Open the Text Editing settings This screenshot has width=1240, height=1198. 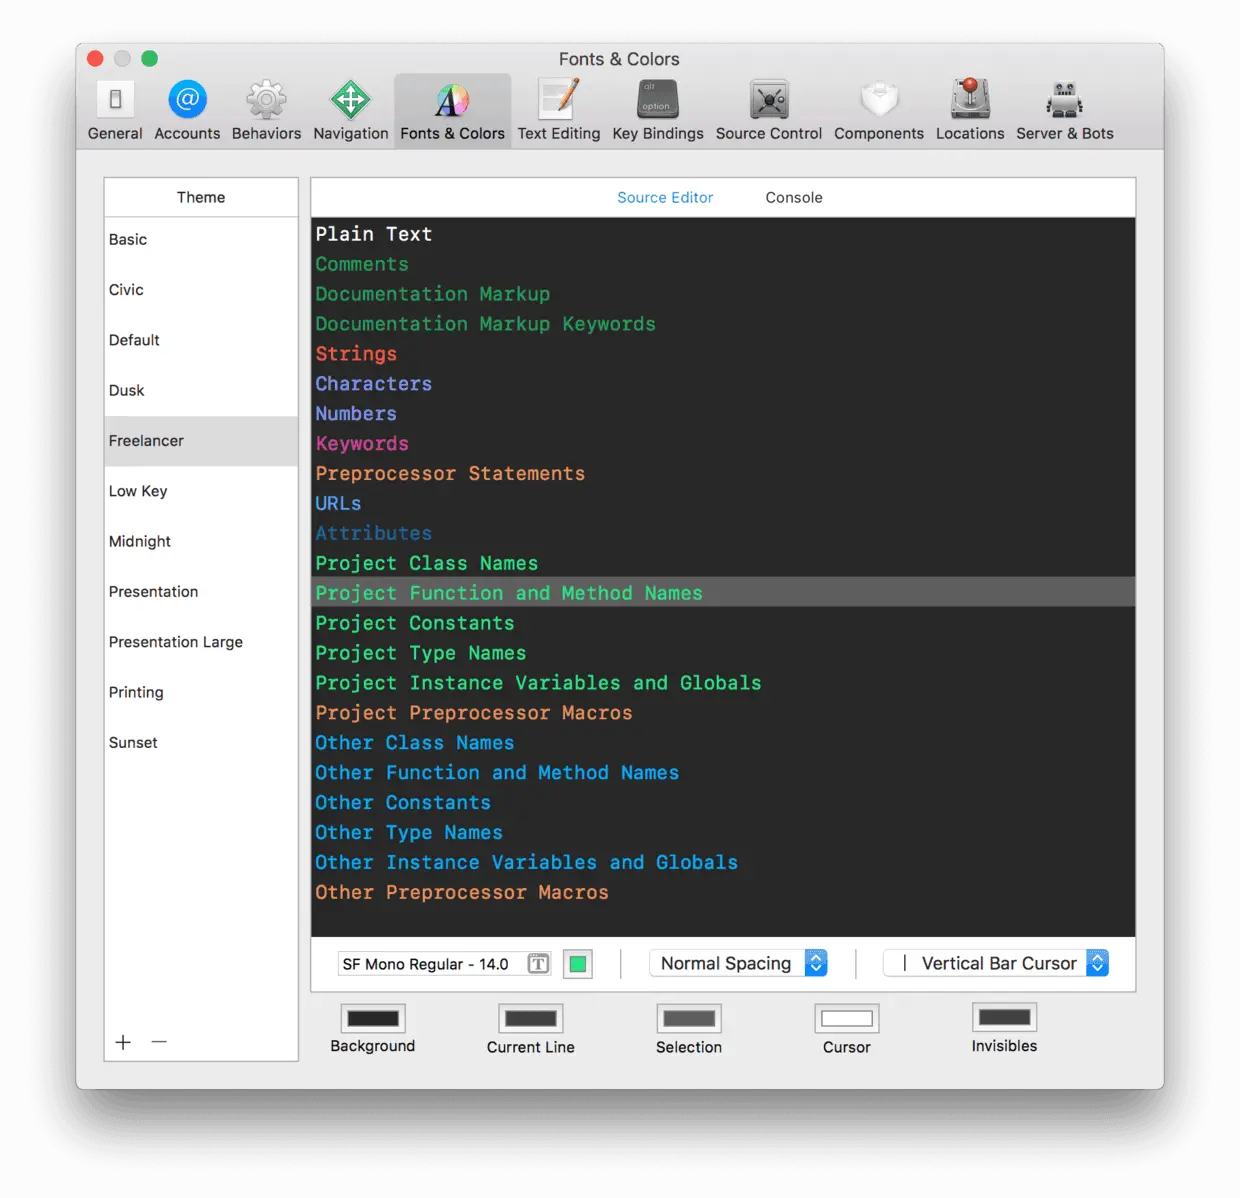click(558, 108)
